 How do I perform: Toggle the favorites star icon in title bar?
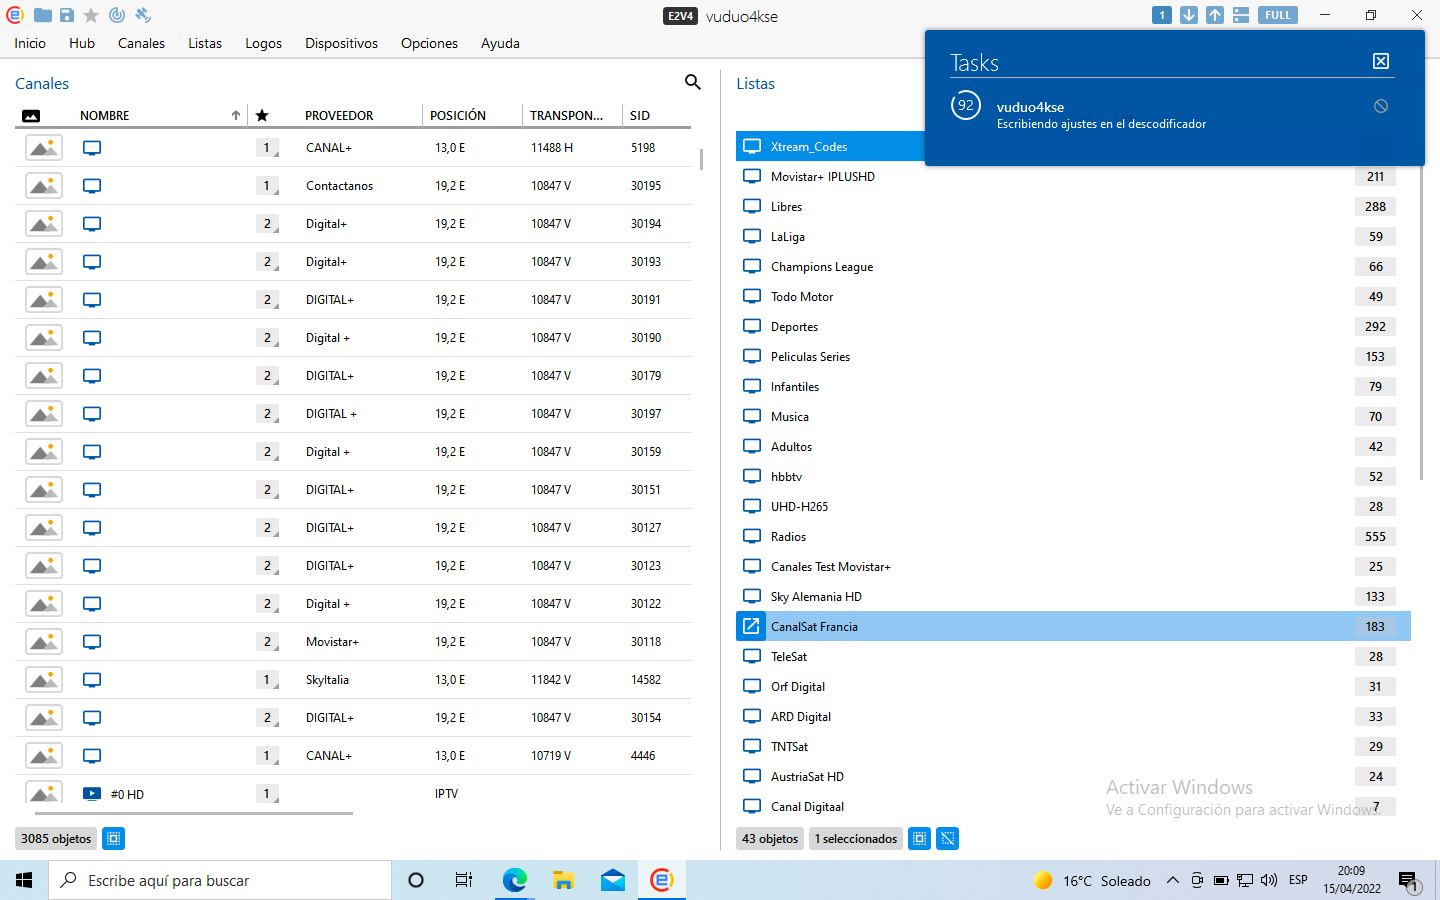click(x=91, y=15)
